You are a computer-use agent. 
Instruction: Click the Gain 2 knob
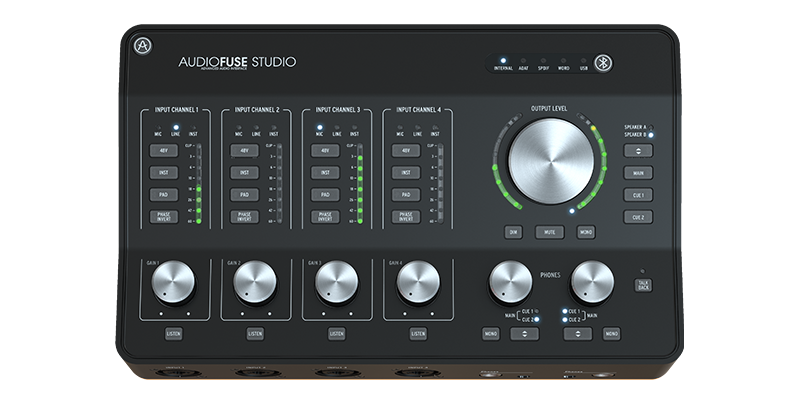(x=255, y=284)
